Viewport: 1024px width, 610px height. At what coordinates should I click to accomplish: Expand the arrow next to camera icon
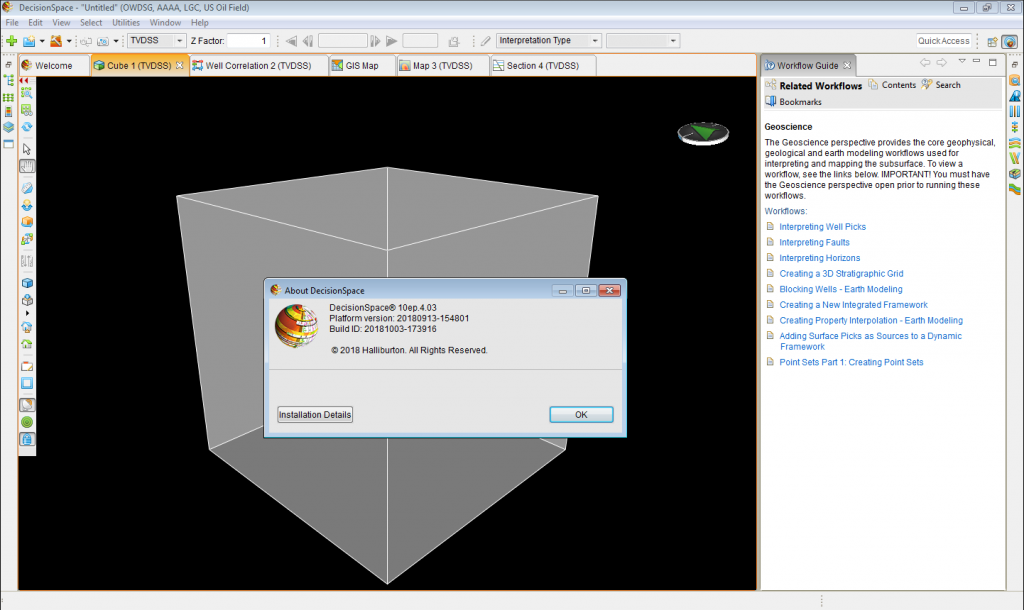coord(116,41)
